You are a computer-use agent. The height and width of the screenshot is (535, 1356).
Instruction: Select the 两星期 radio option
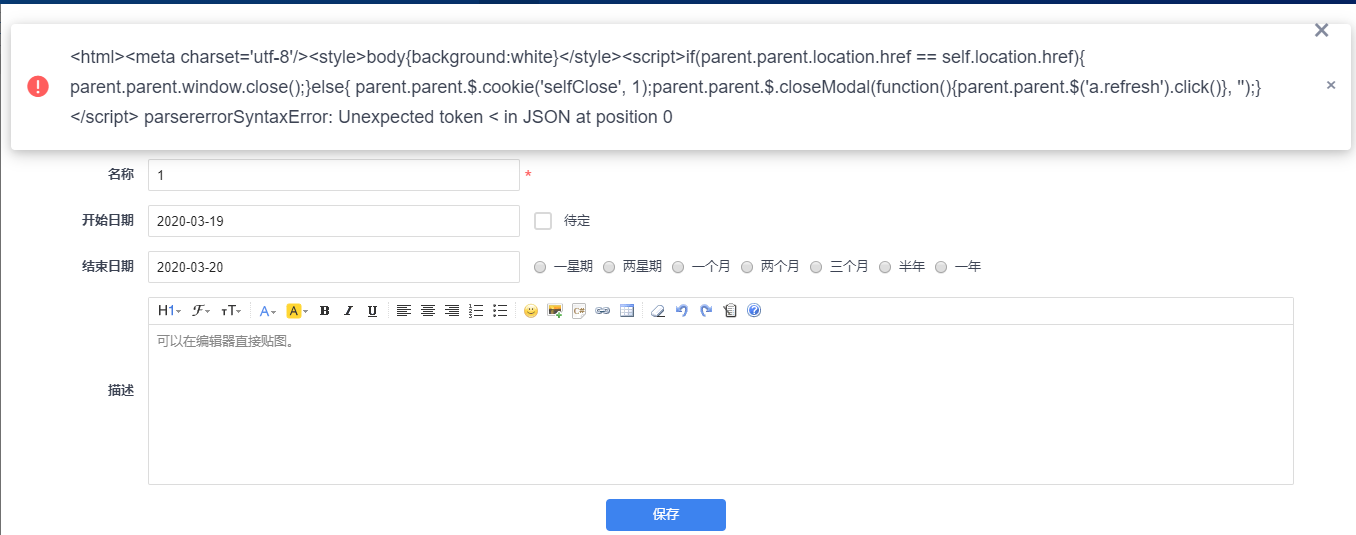pyautogui.click(x=609, y=267)
